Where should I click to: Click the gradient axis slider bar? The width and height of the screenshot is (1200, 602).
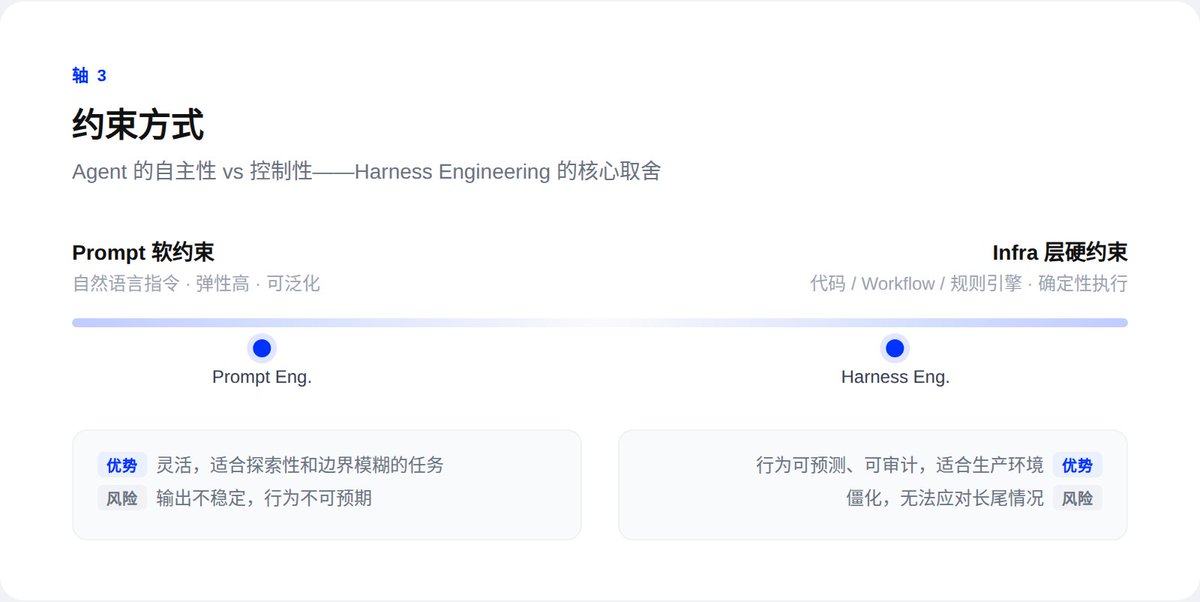(600, 323)
